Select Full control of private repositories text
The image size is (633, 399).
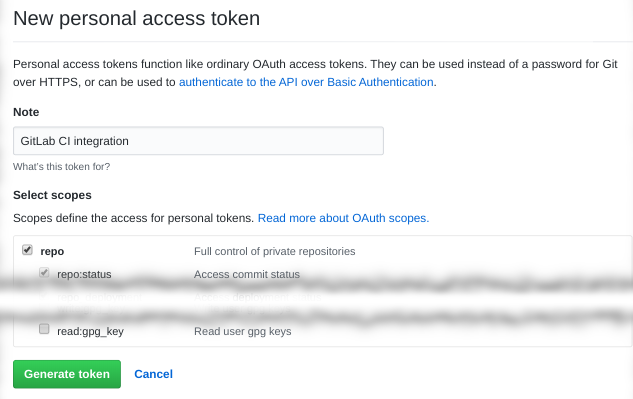(x=275, y=251)
